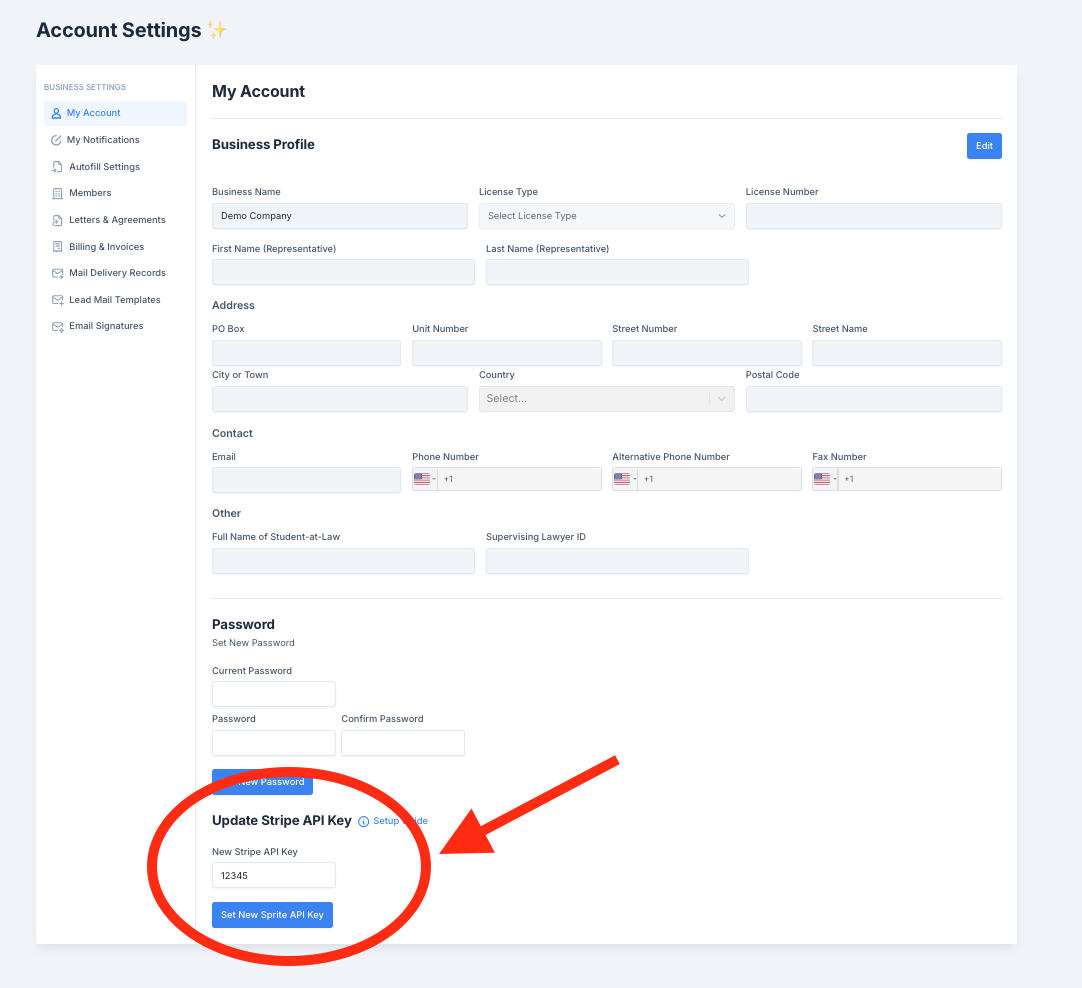This screenshot has height=988, width=1082.
Task: Click the Billing & Invoices icon
Action: click(x=58, y=247)
